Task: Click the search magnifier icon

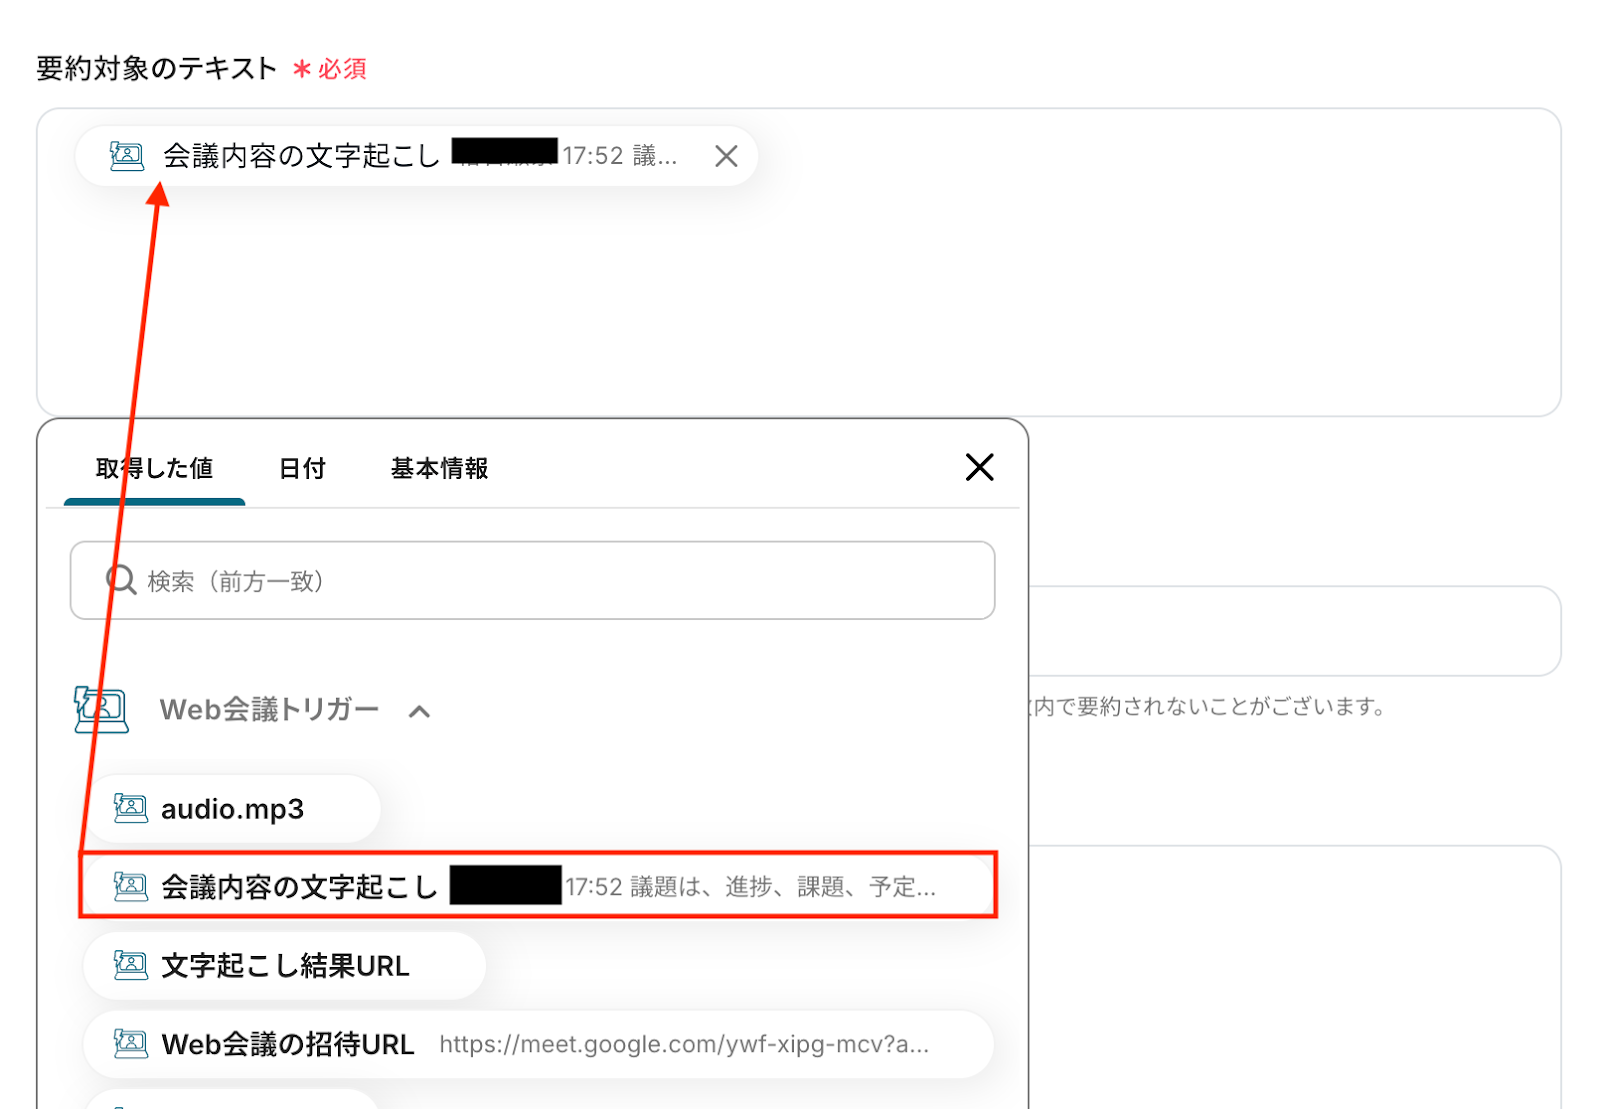Action: coord(121,580)
